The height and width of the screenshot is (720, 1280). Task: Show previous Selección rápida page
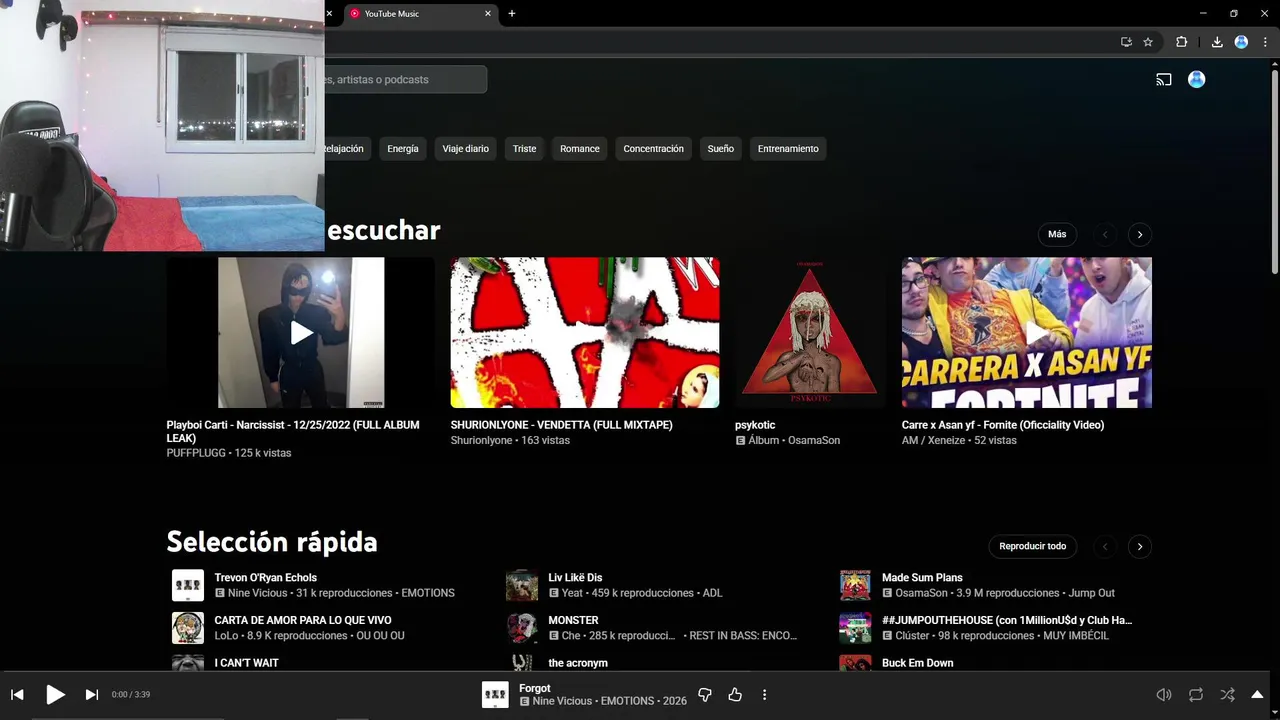coord(1105,547)
